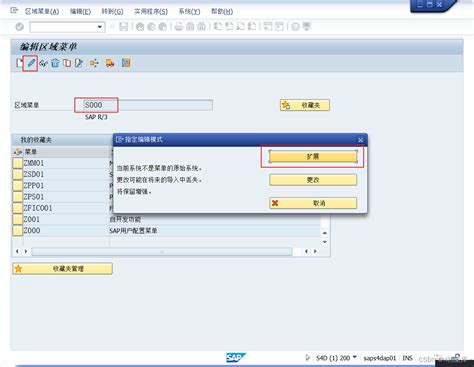Select the ZMM01 row selector box
474x367 pixels.
17,163
